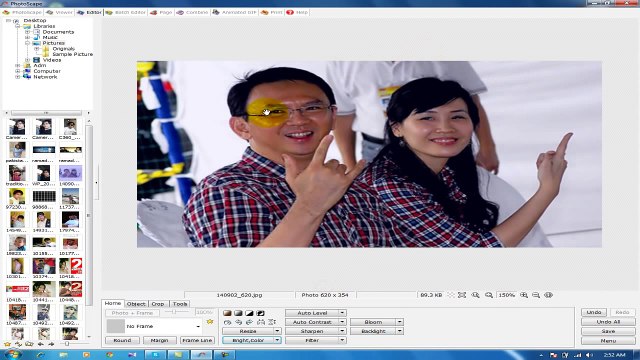Open the Viewer module
The image size is (640, 360).
[x=59, y=12]
